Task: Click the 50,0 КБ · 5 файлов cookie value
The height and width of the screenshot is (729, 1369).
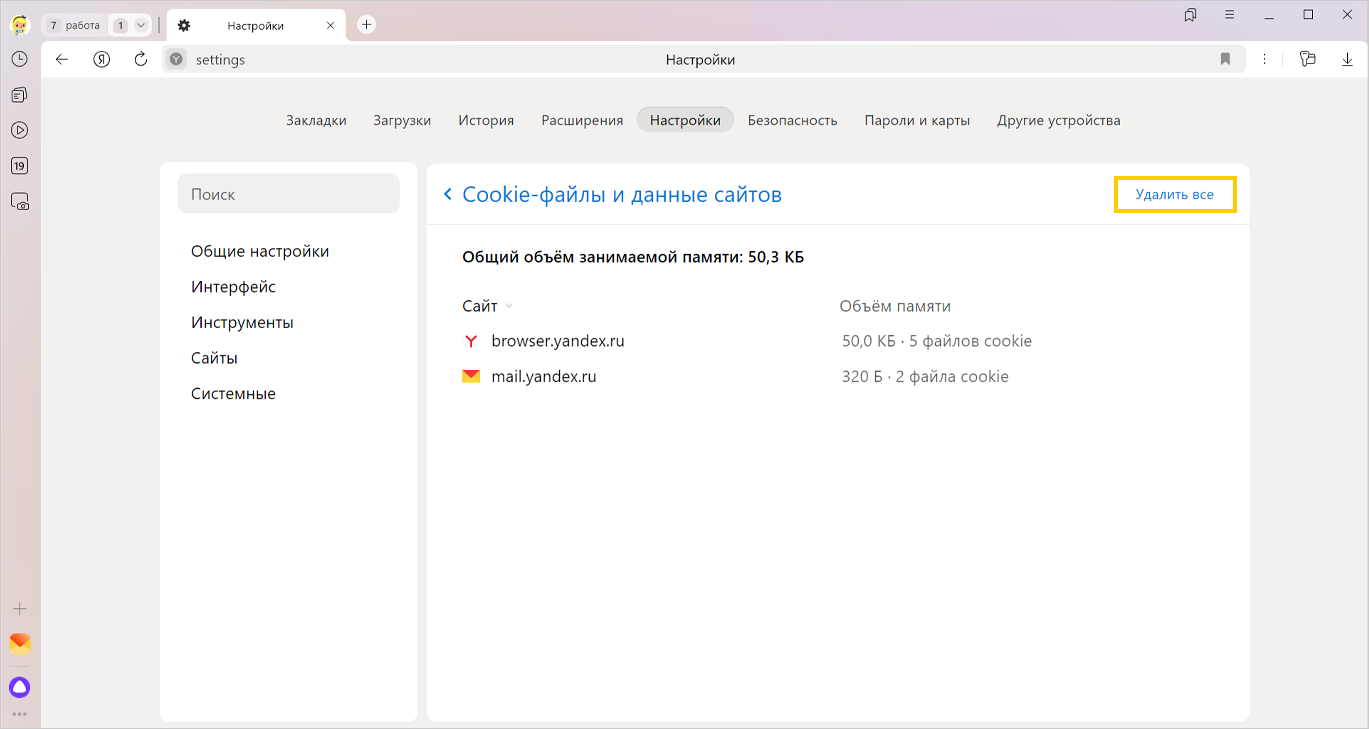Action: [x=937, y=341]
